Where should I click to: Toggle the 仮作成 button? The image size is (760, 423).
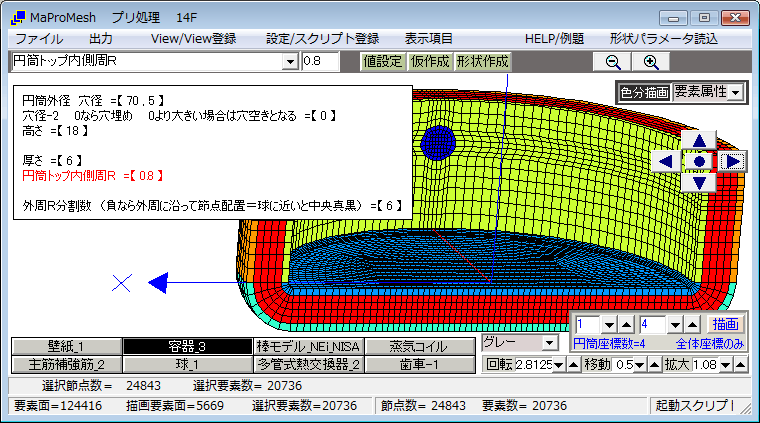(430, 61)
